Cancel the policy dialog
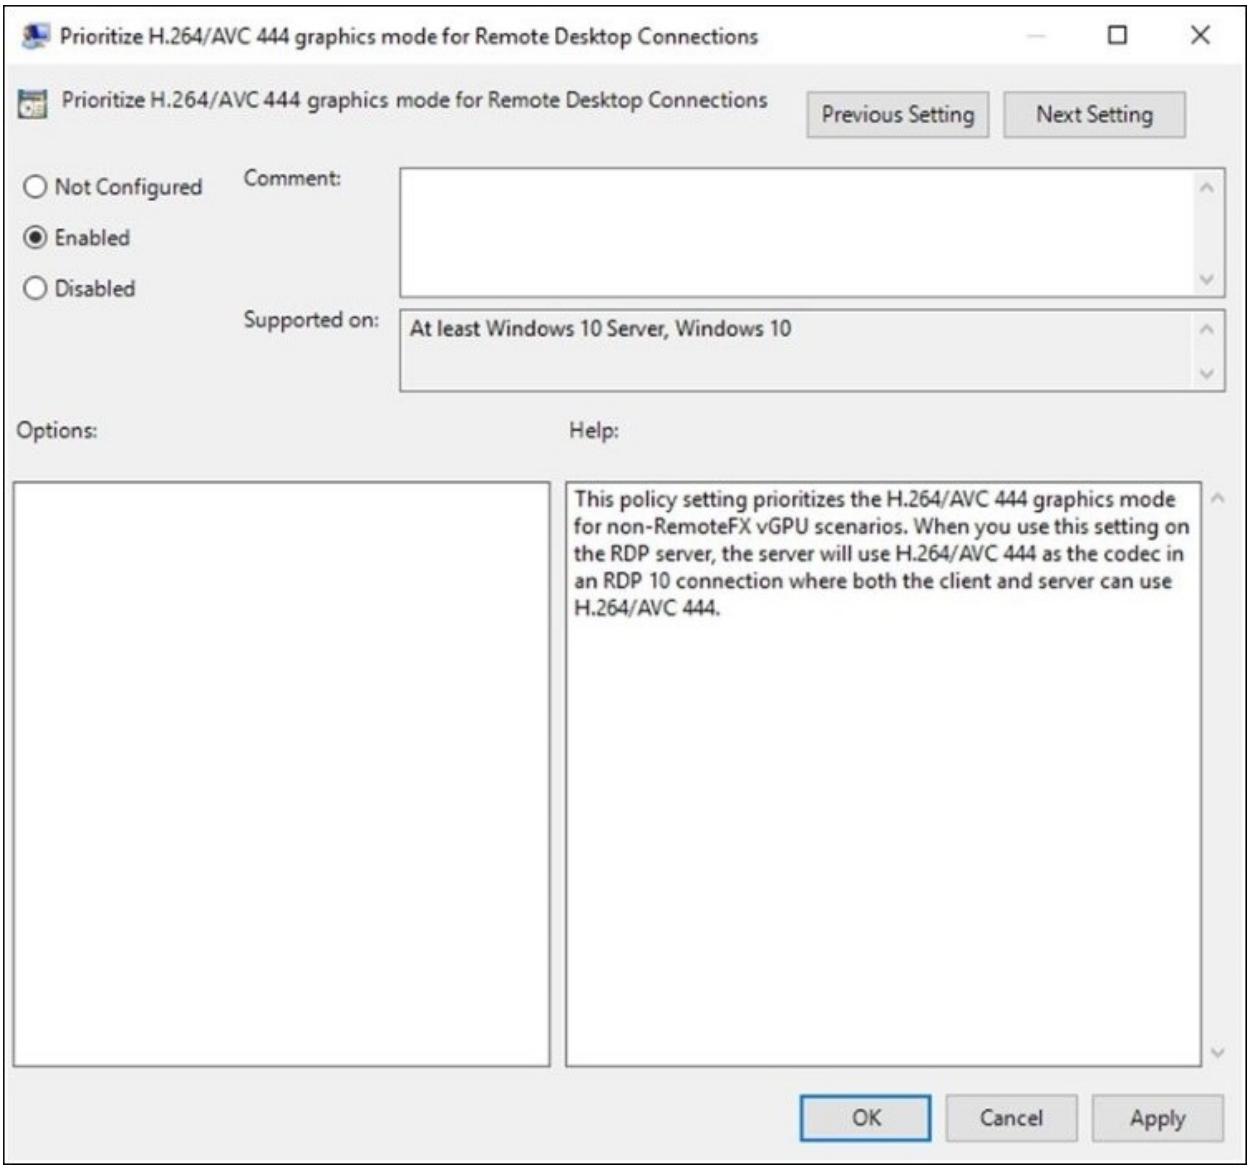 coord(1011,1118)
